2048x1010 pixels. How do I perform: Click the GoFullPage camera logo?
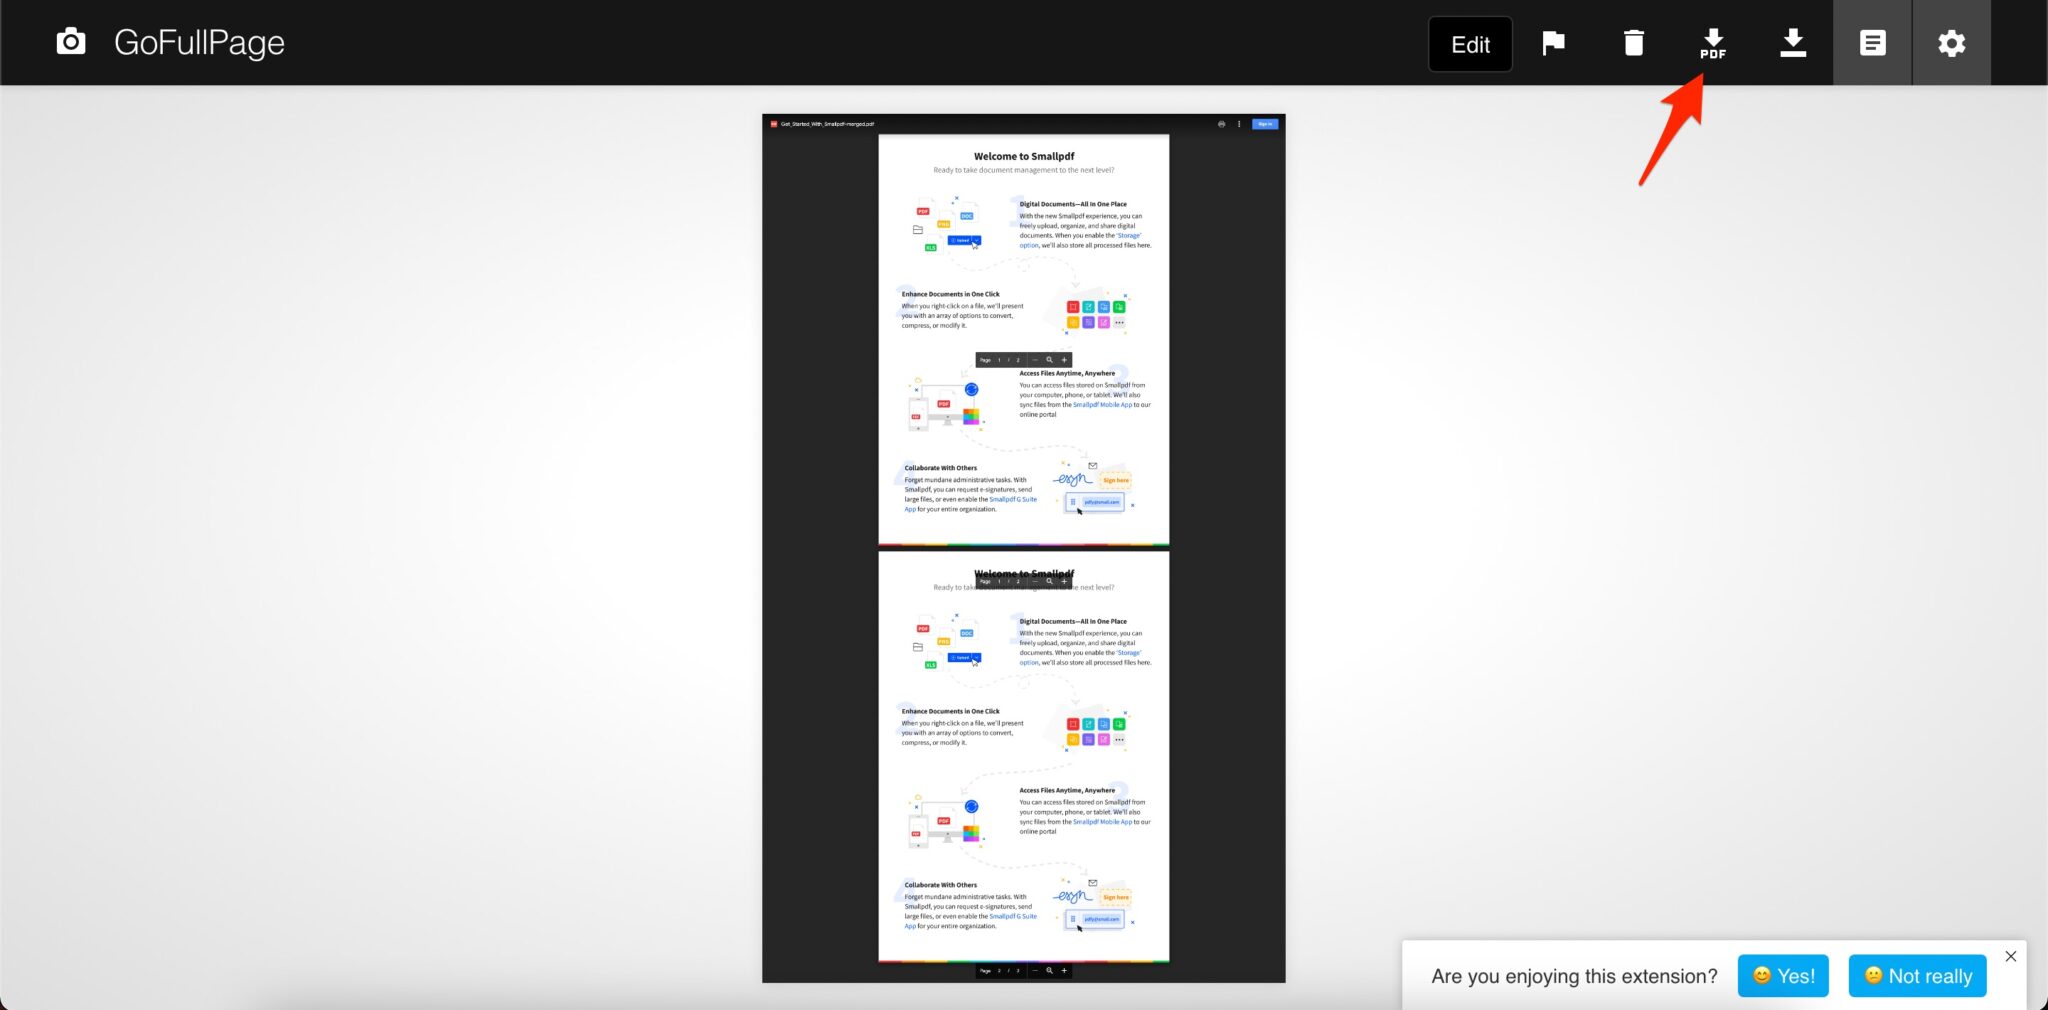tap(70, 41)
